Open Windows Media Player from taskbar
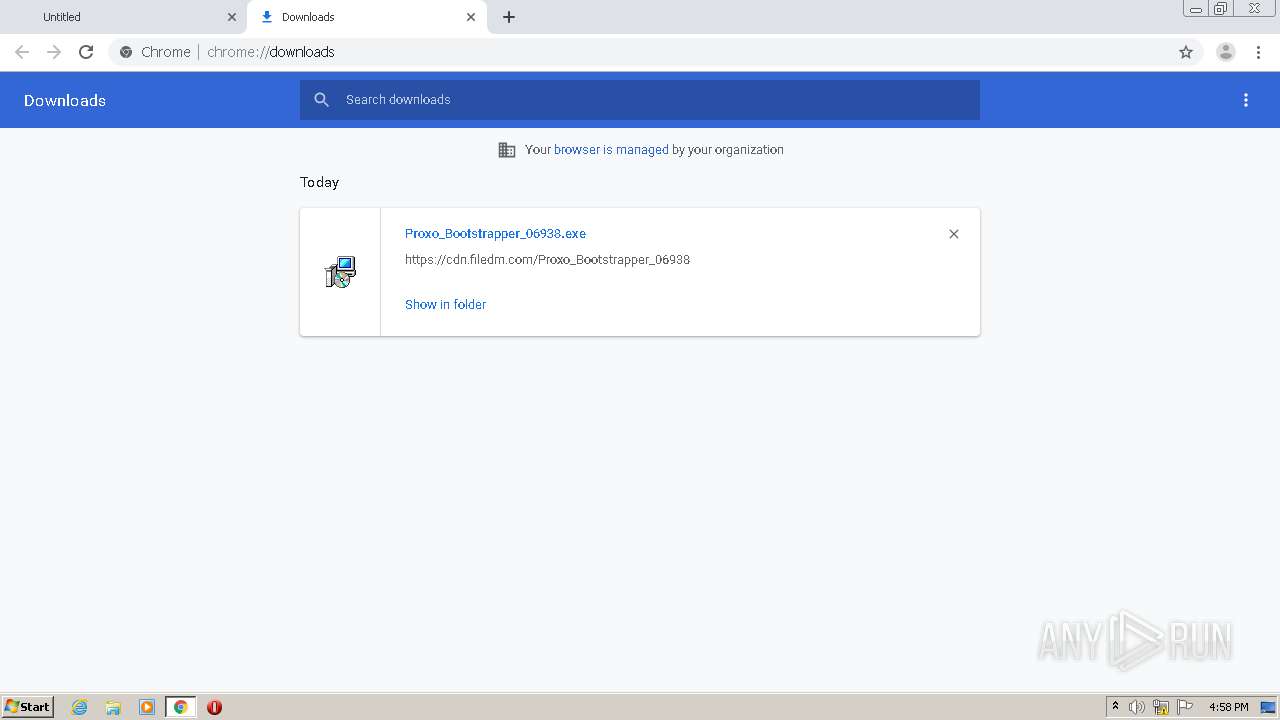 click(147, 707)
